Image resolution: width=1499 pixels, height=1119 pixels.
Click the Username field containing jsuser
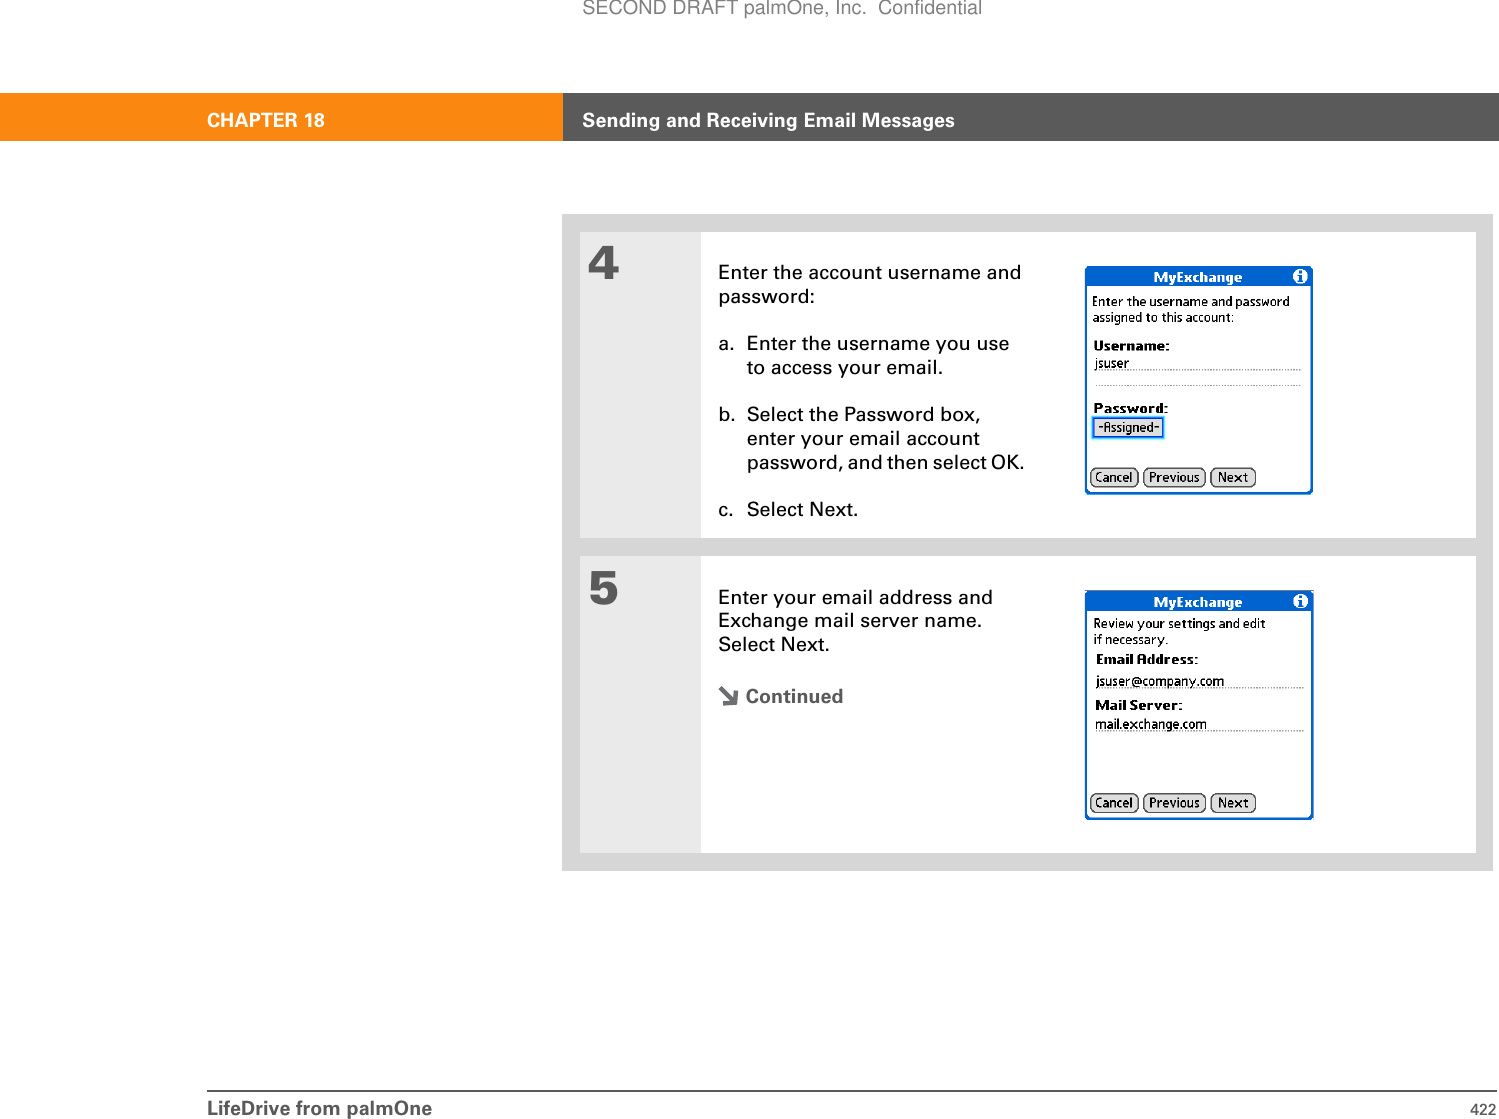[x=1197, y=363]
